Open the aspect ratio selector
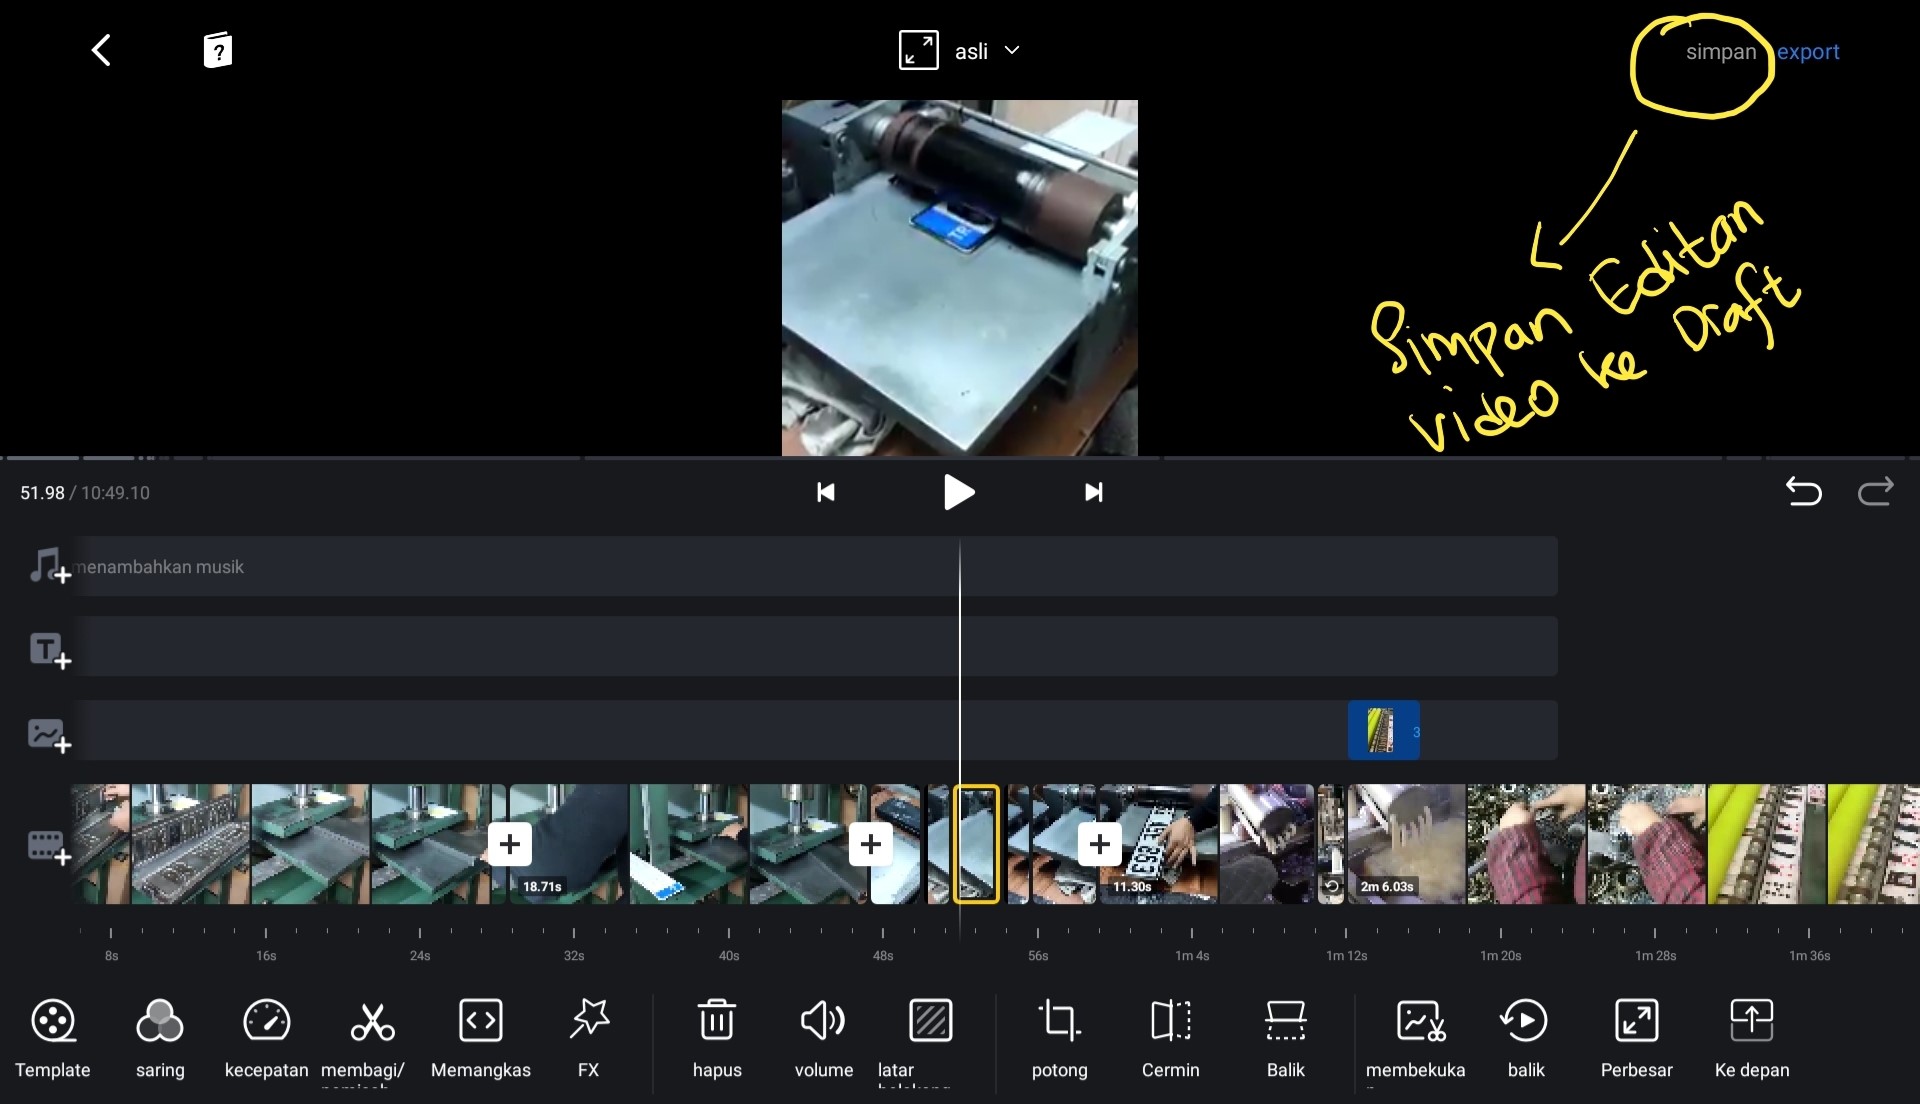 pos(919,50)
